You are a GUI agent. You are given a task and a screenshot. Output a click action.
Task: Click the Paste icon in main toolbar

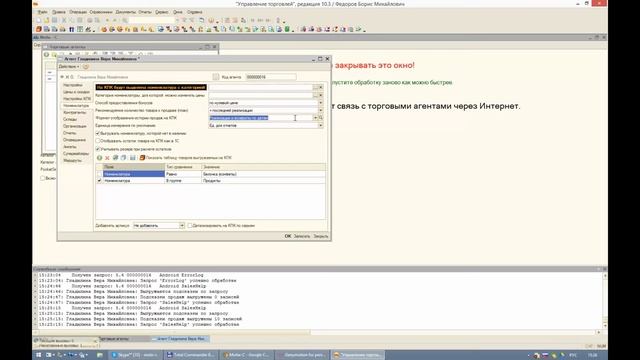pos(80,20)
